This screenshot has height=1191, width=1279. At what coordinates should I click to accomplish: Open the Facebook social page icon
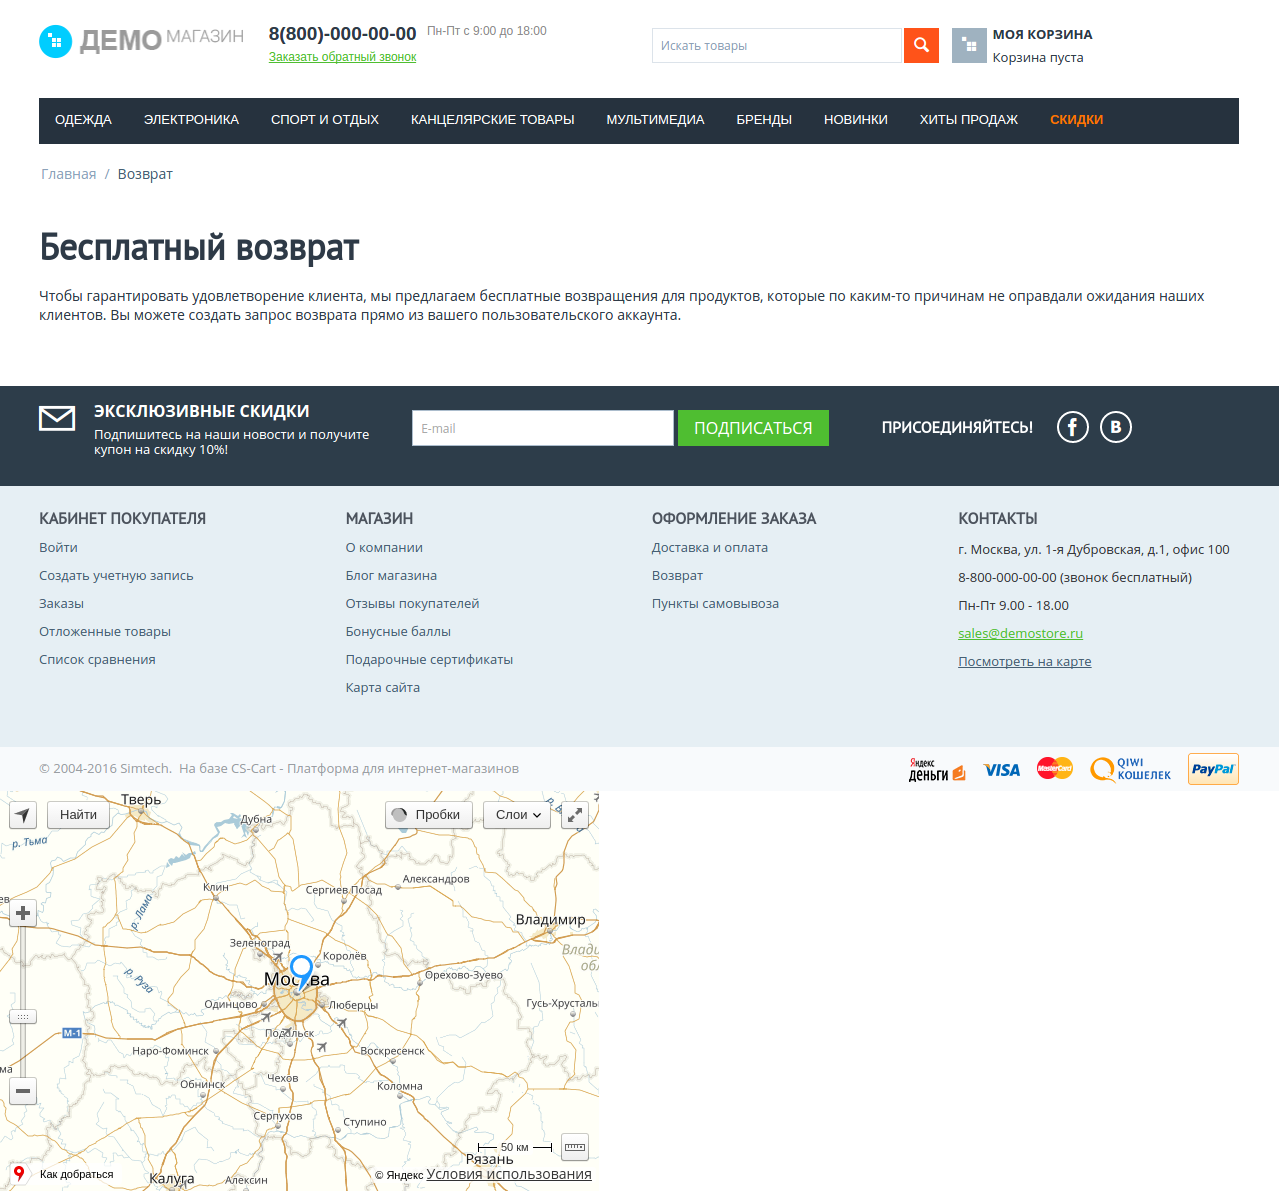[1072, 428]
